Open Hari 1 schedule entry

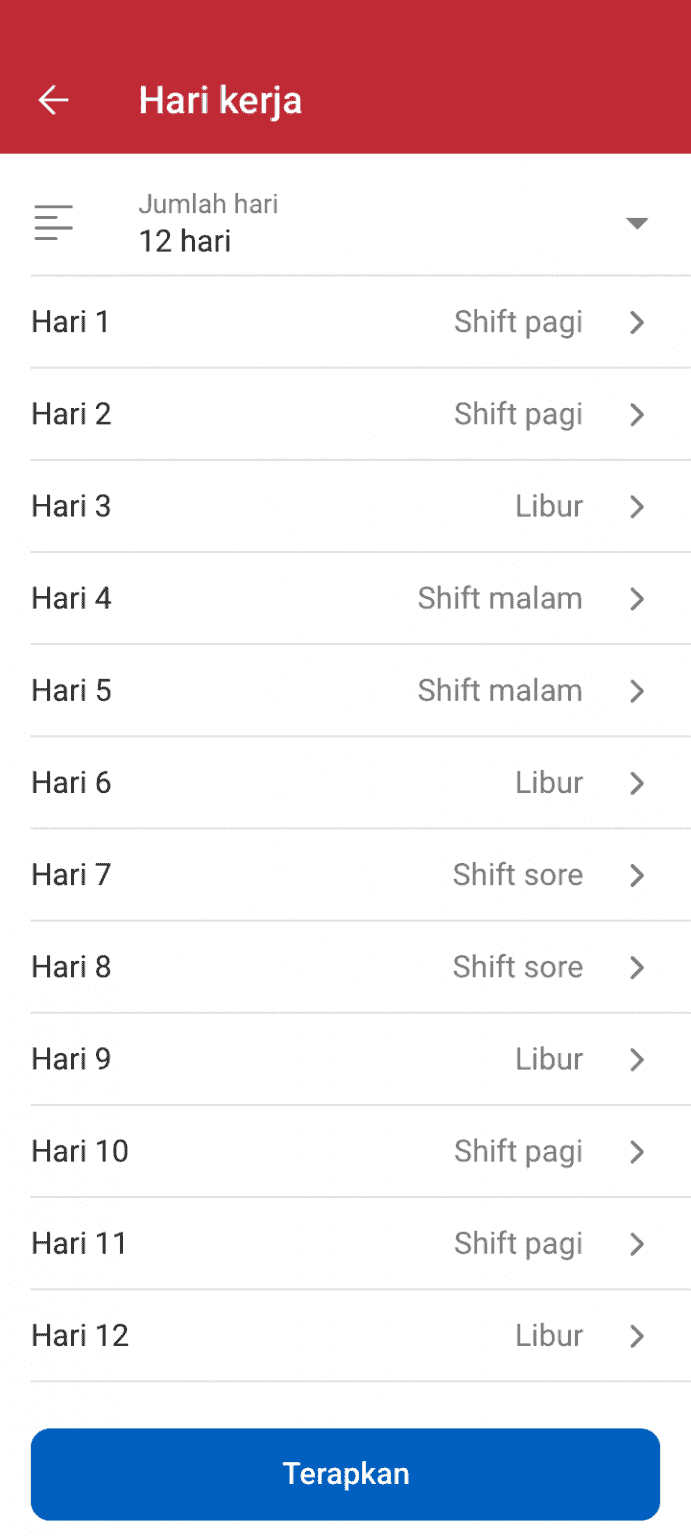coord(345,322)
